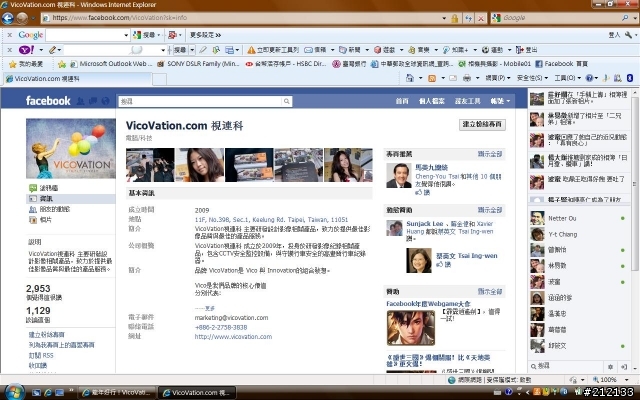This screenshot has height=400, width=640.
Task: Select the VicoVation.com browser tab
Action: click(78, 79)
